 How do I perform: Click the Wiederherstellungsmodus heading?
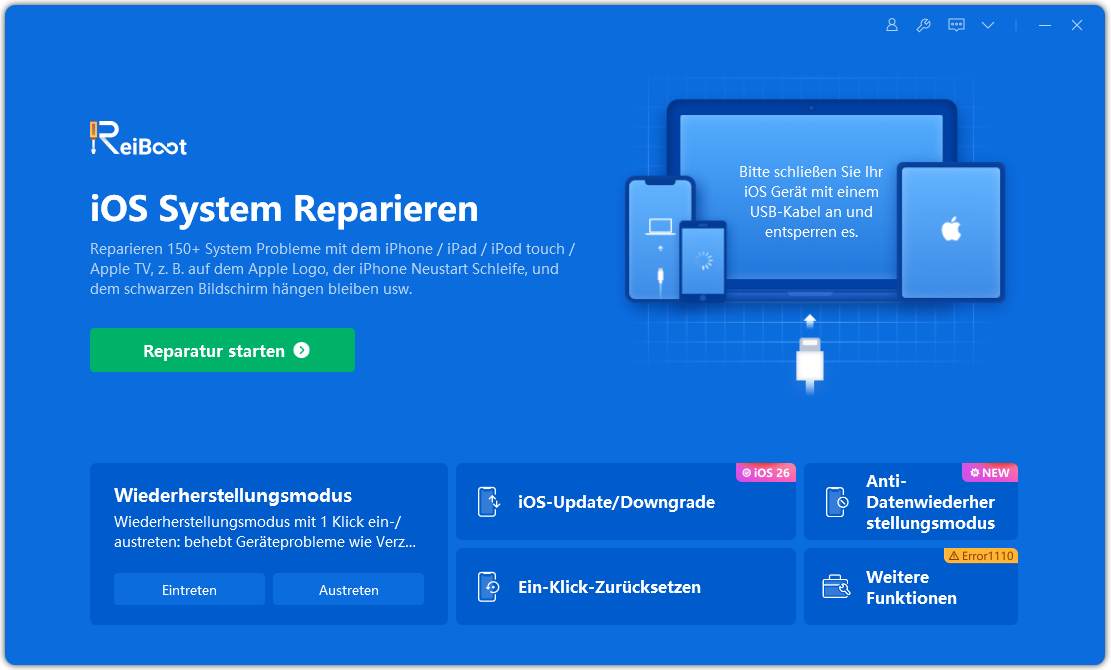tap(233, 496)
